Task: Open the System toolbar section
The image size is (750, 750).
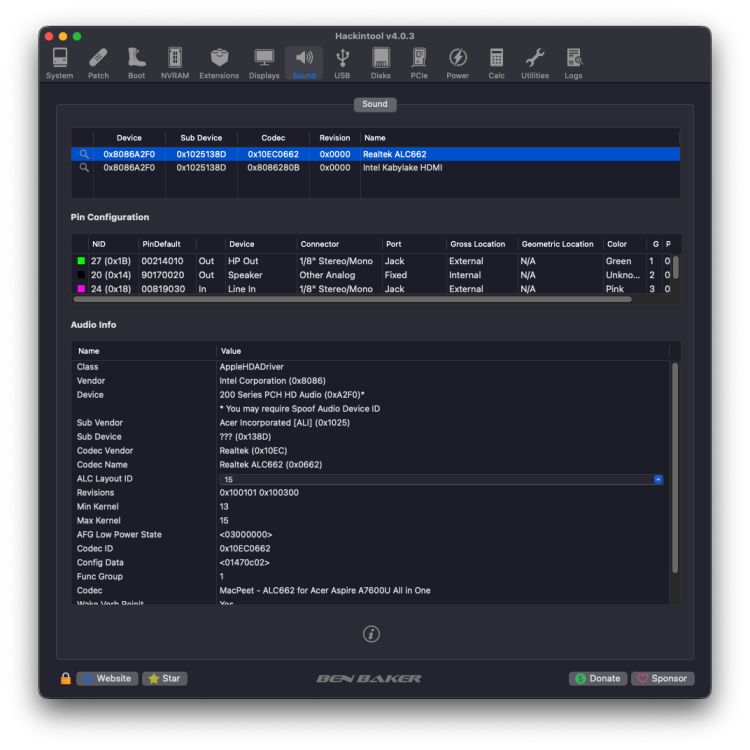Action: click(60, 63)
